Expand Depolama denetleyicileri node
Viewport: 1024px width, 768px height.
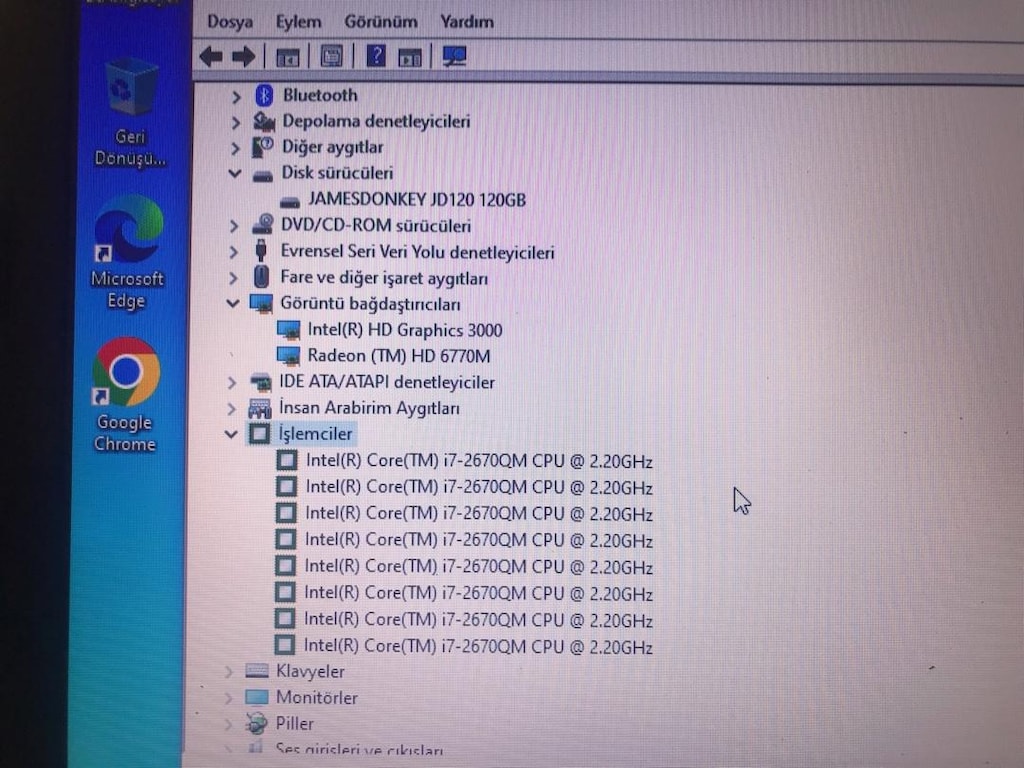pos(236,123)
